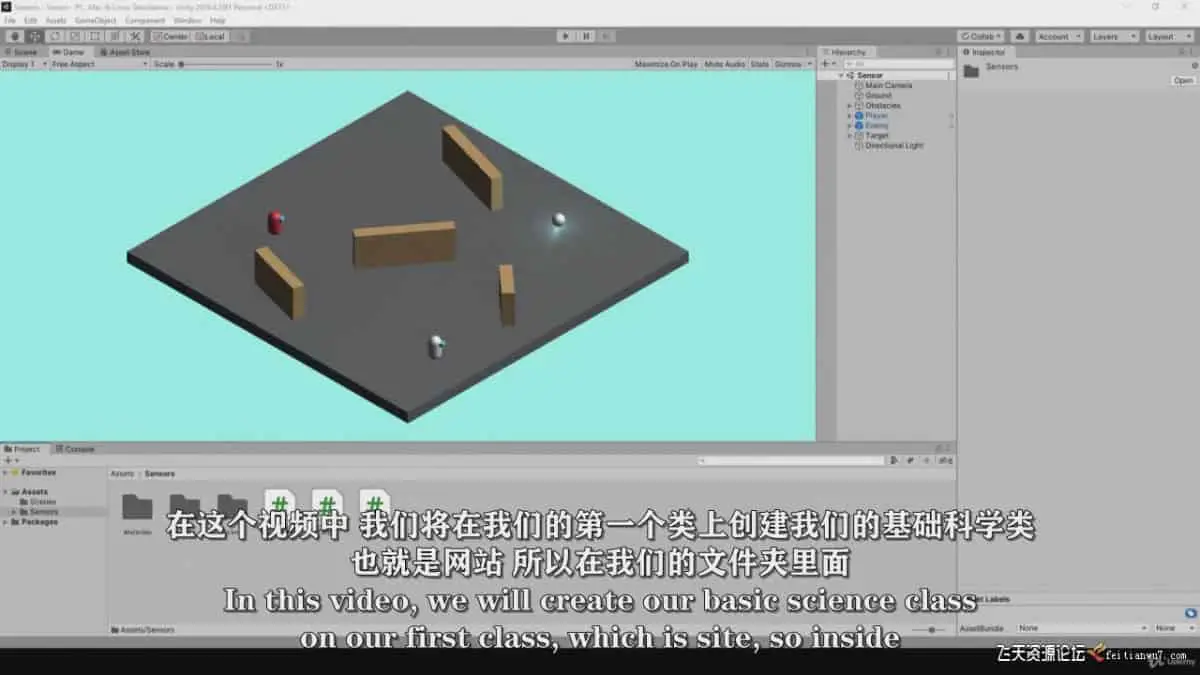The height and width of the screenshot is (675, 1200).
Task: Open the Component menu
Action: 145,20
